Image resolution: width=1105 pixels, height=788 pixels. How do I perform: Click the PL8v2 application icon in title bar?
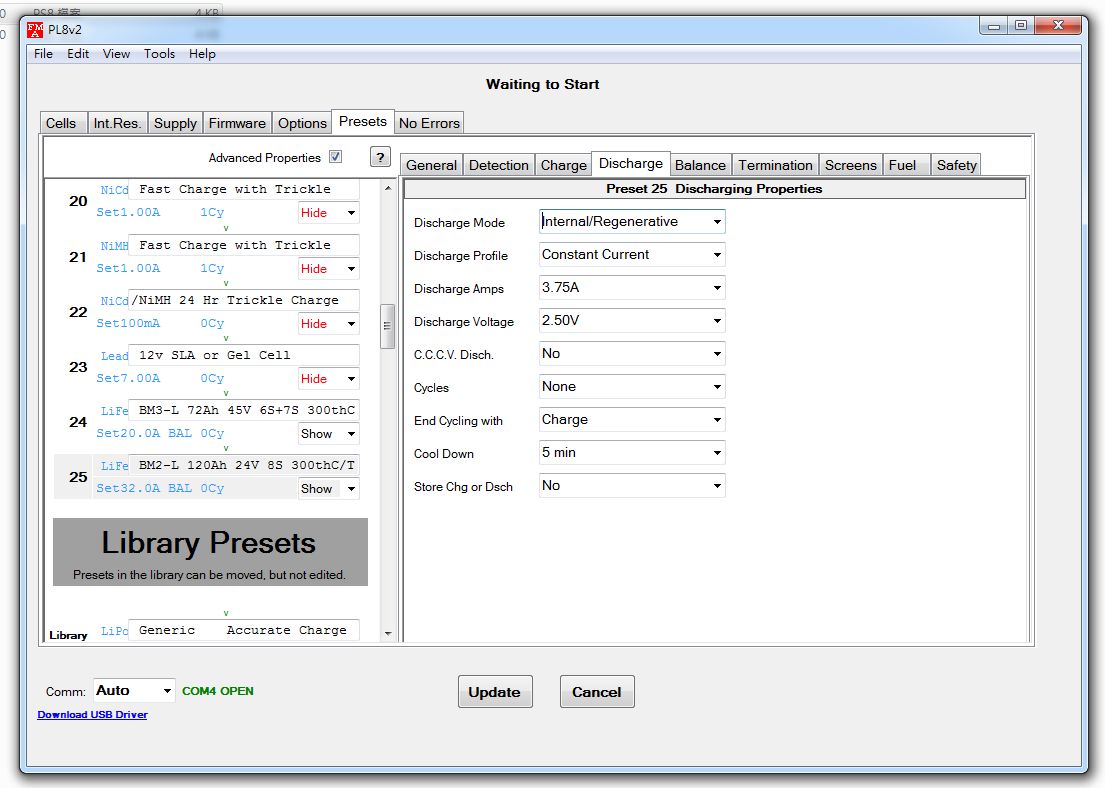[35, 29]
